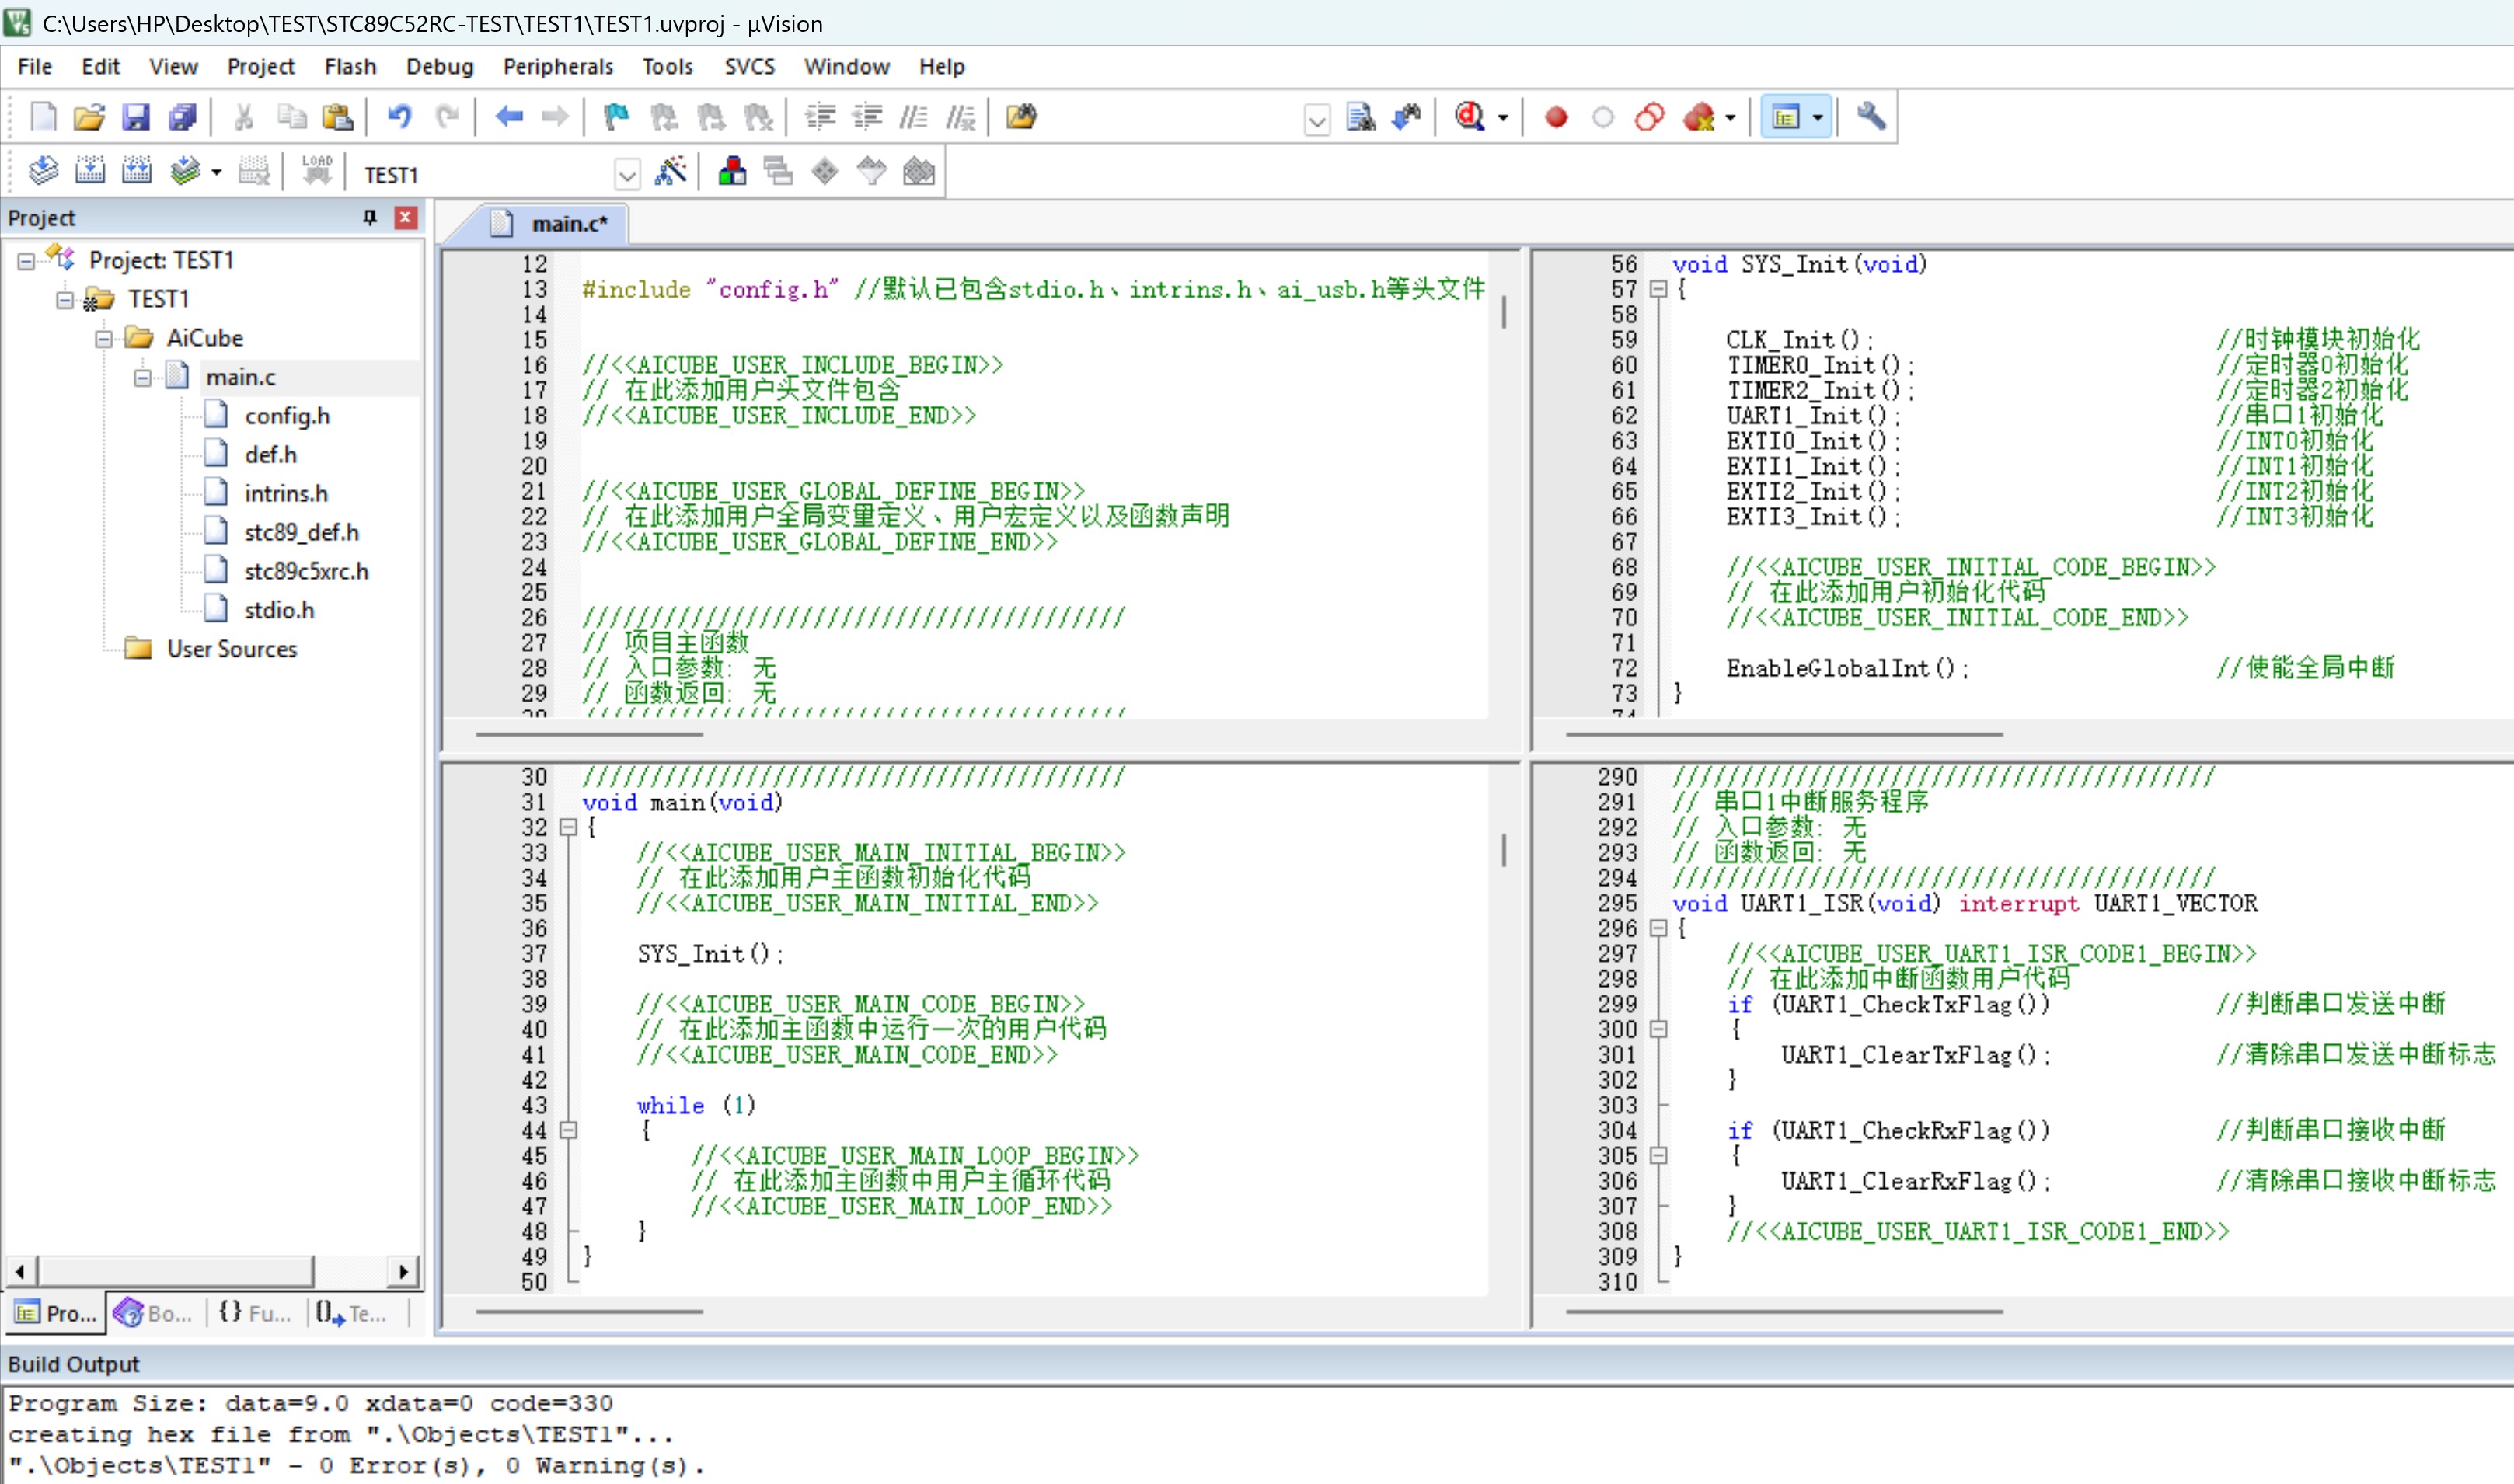Uncomment the selection

point(961,117)
